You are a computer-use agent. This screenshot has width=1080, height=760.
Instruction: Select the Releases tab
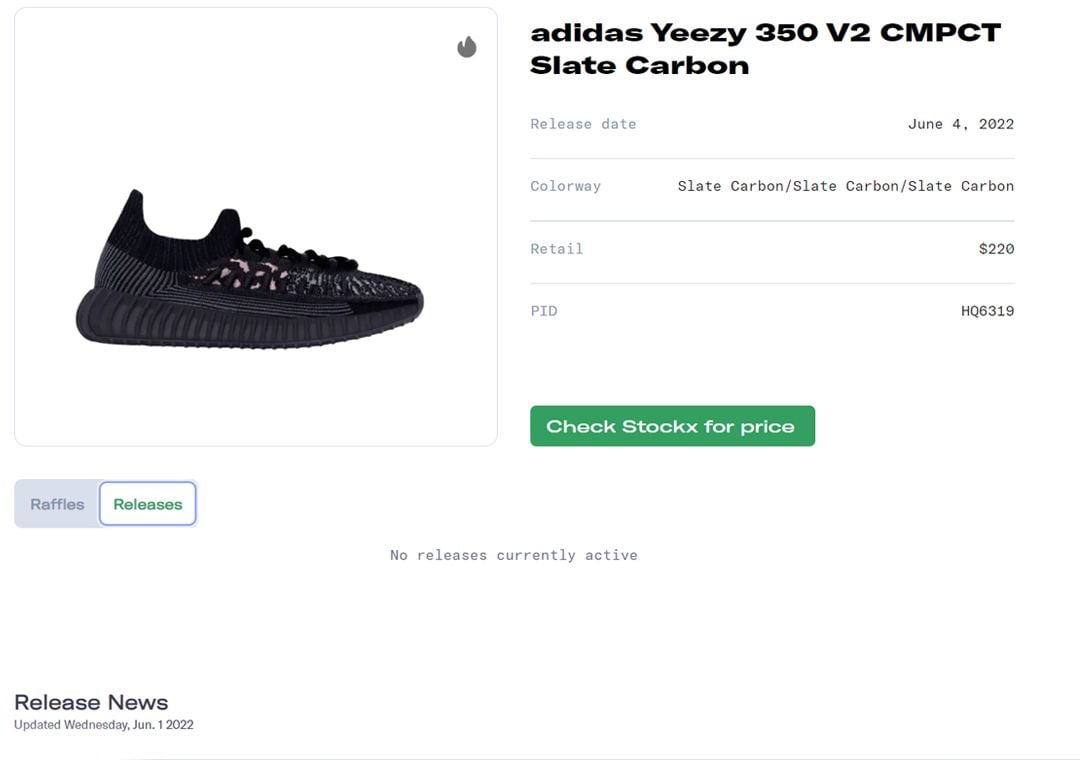pyautogui.click(x=148, y=504)
